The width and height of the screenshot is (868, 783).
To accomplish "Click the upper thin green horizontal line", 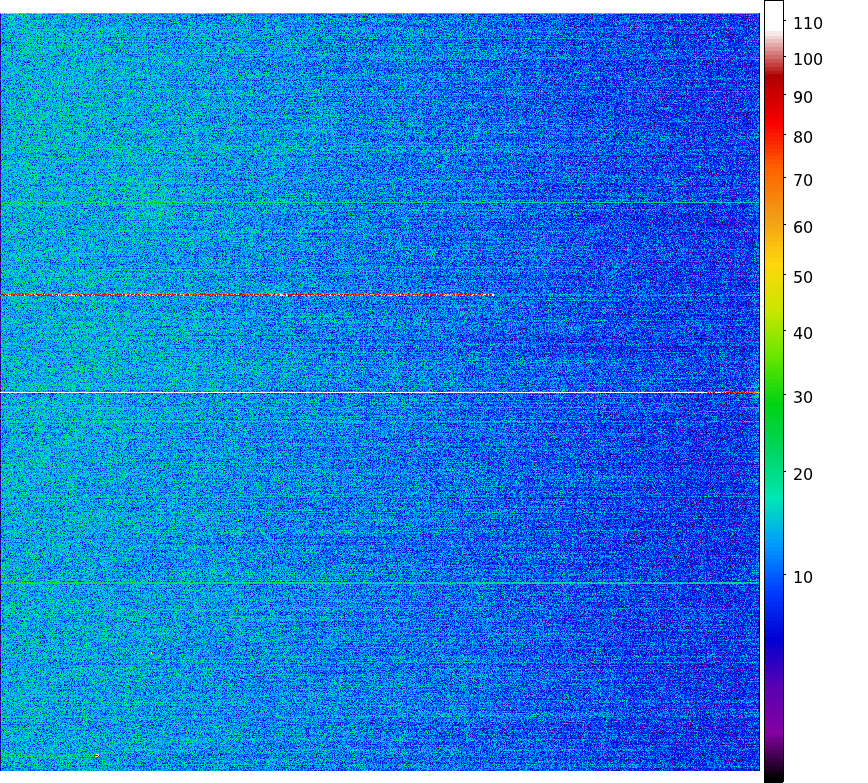I will coord(380,204).
